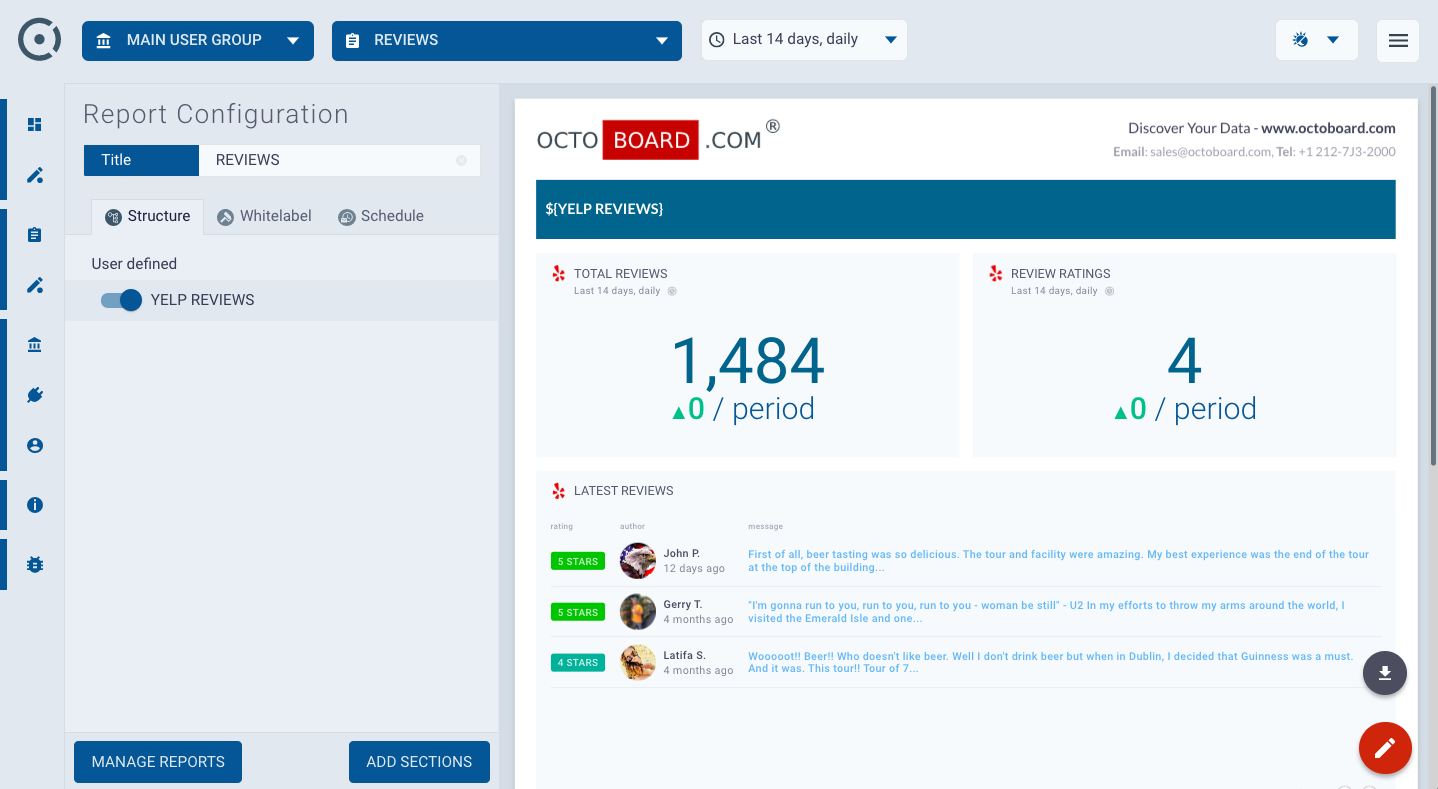Click the Title label button
This screenshot has height=789, width=1438.
point(141,160)
